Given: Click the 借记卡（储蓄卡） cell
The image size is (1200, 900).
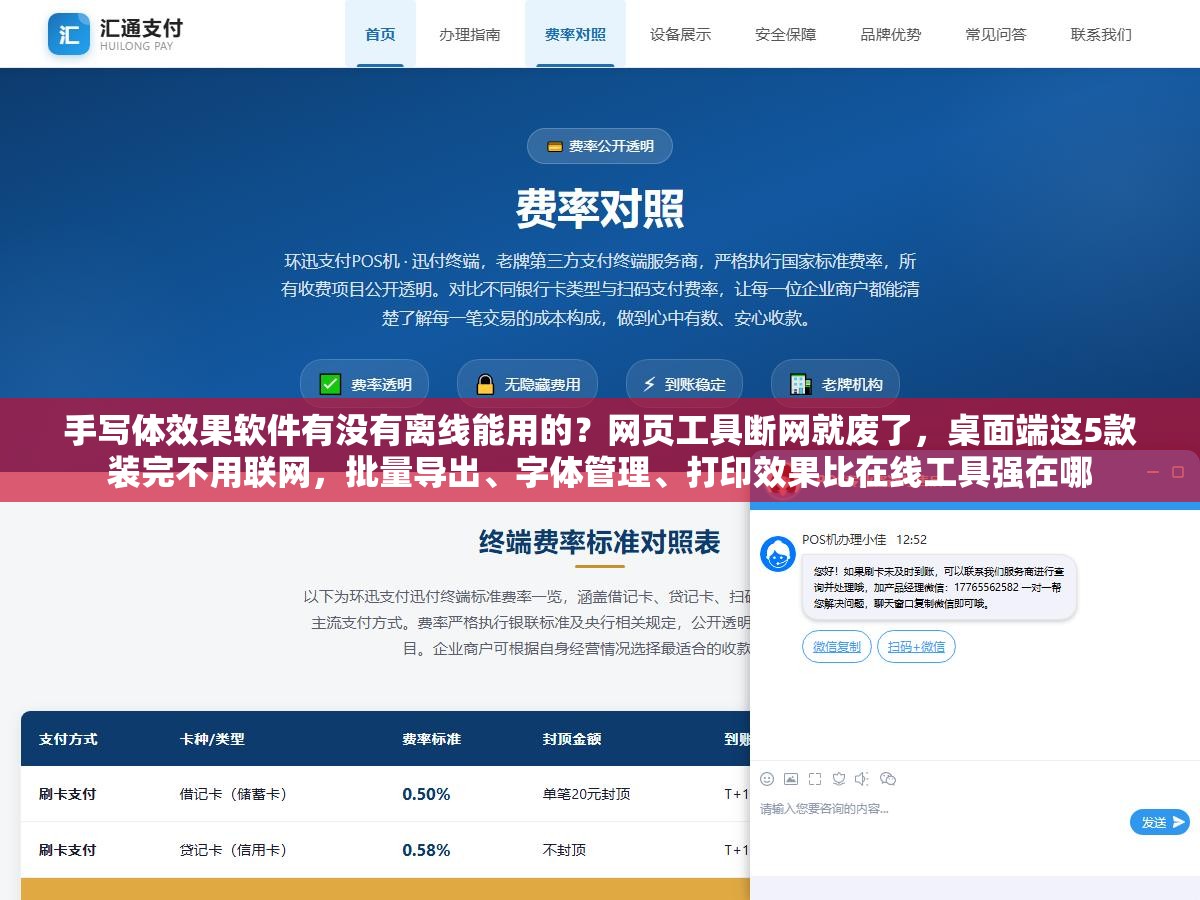Looking at the screenshot, I should tap(236, 794).
